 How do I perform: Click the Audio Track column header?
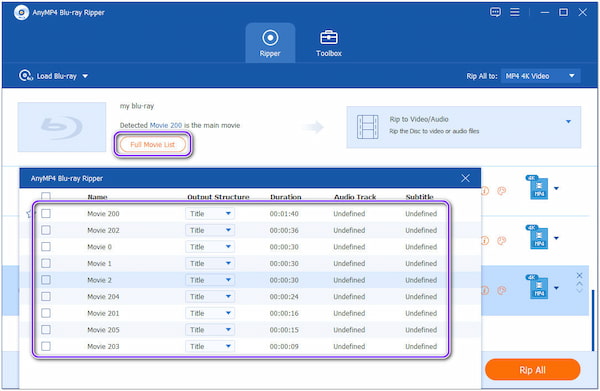pos(355,197)
